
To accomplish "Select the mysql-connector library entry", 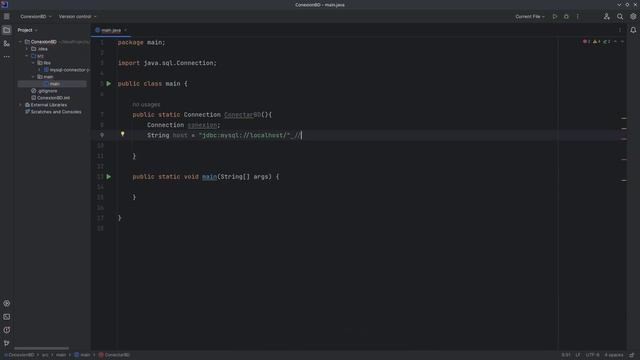I will 67,70.
